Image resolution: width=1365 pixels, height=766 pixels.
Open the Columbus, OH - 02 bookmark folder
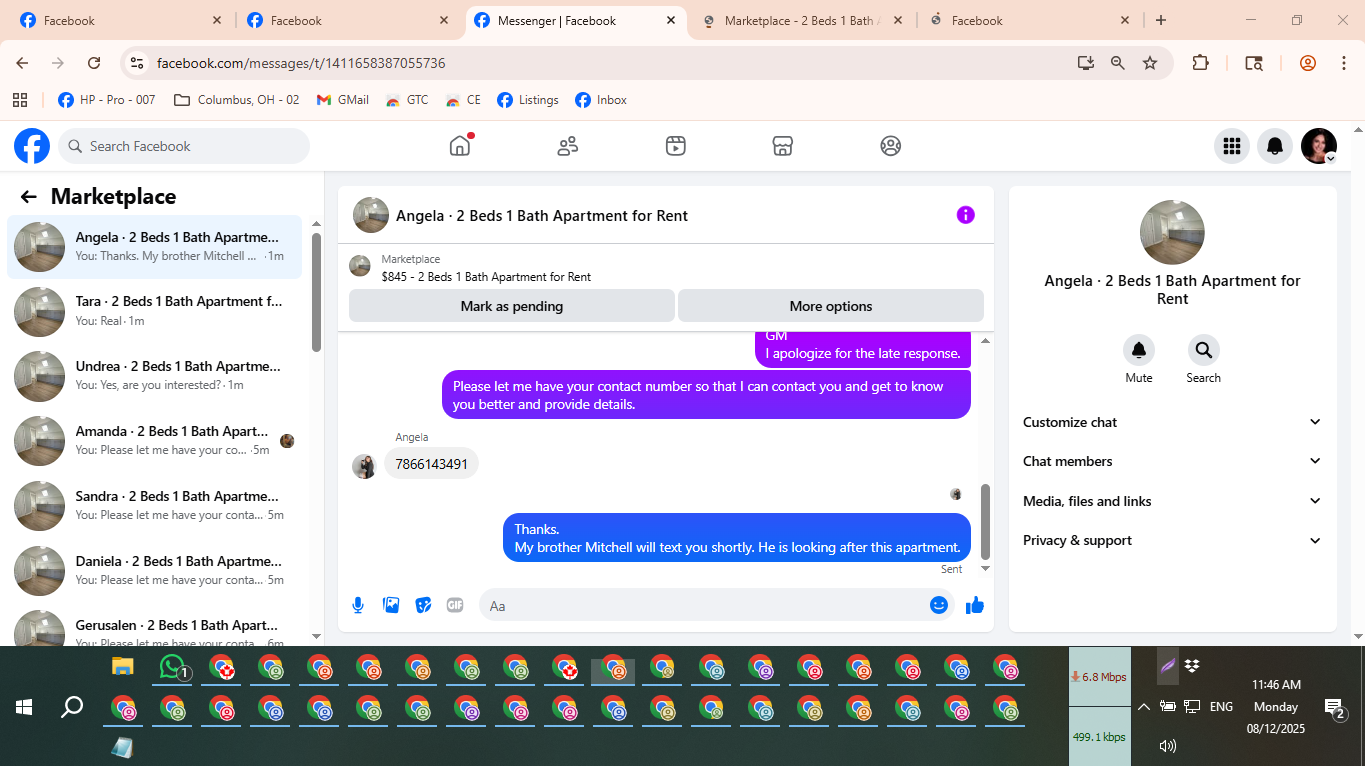(x=237, y=100)
